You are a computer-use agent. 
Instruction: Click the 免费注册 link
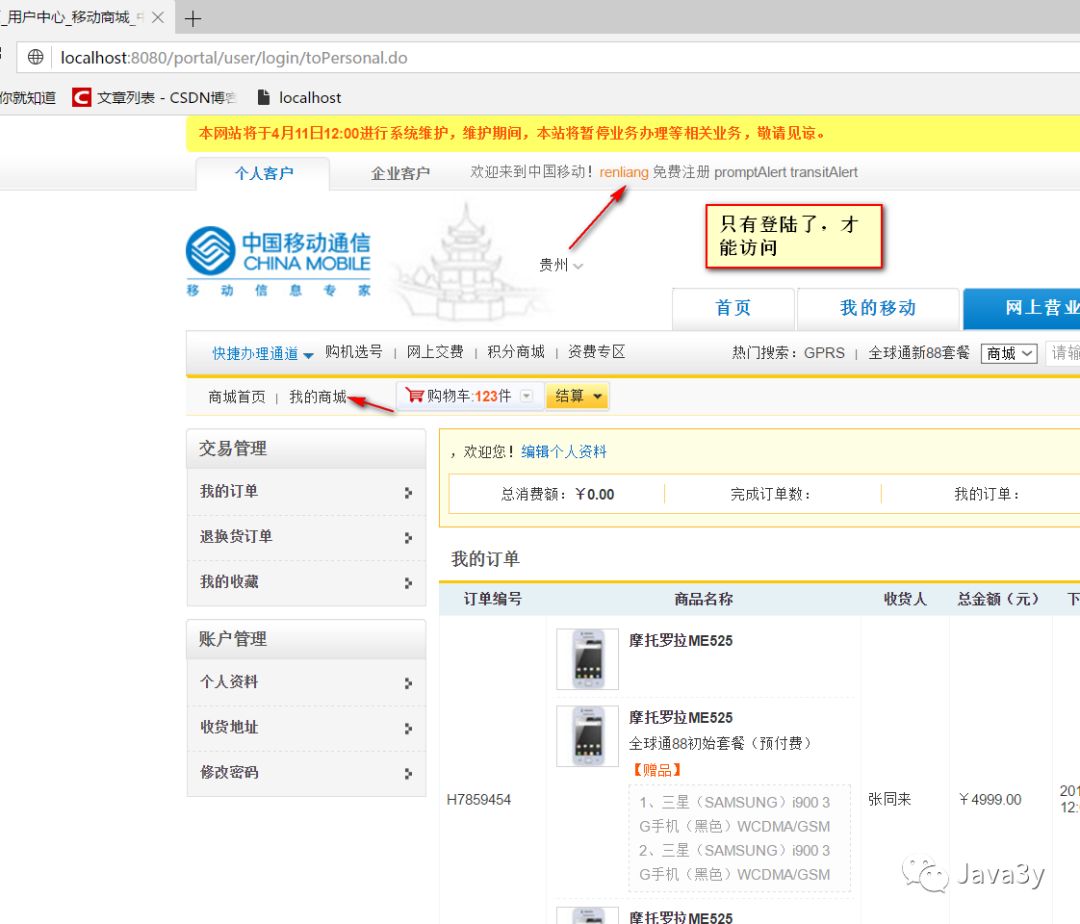681,172
